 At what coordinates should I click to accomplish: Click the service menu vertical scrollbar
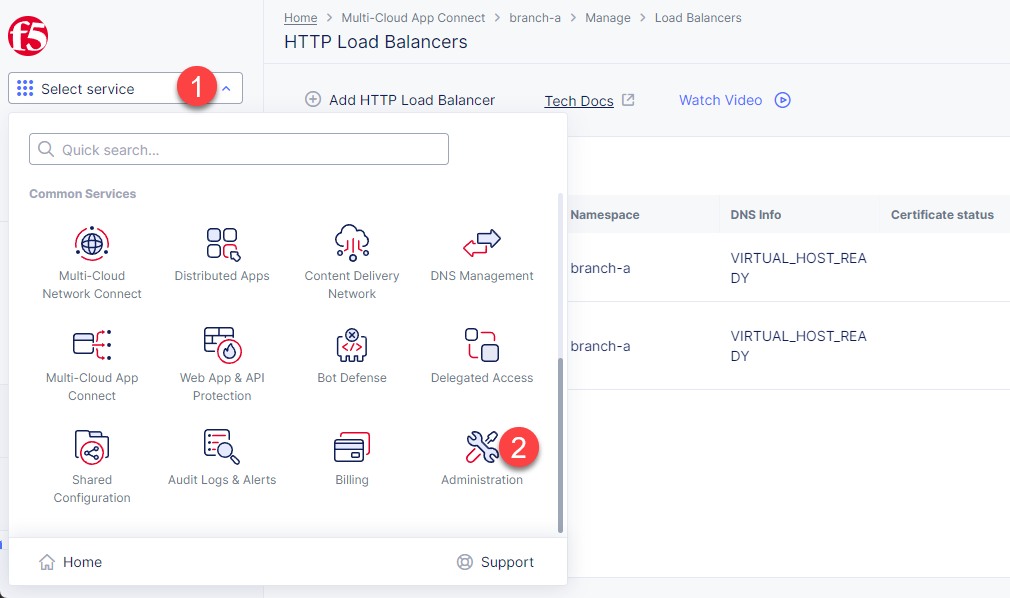560,445
